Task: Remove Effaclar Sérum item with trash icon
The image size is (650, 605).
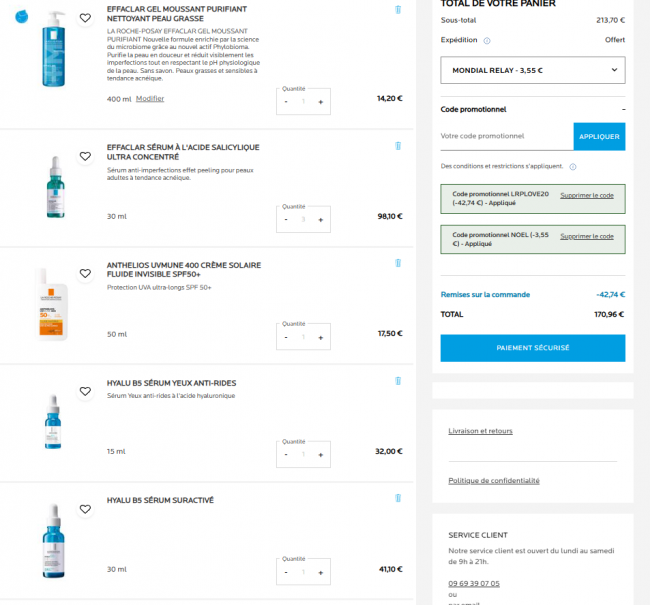Action: tap(398, 146)
